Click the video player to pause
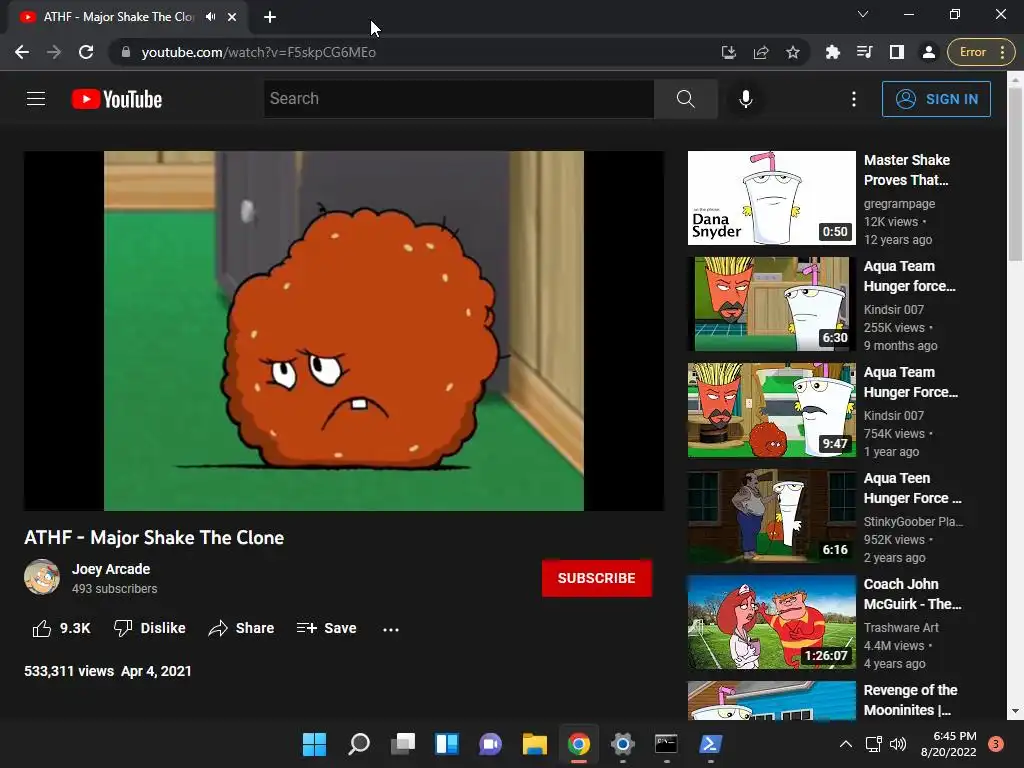Screen dimensions: 1024x768 [344, 330]
